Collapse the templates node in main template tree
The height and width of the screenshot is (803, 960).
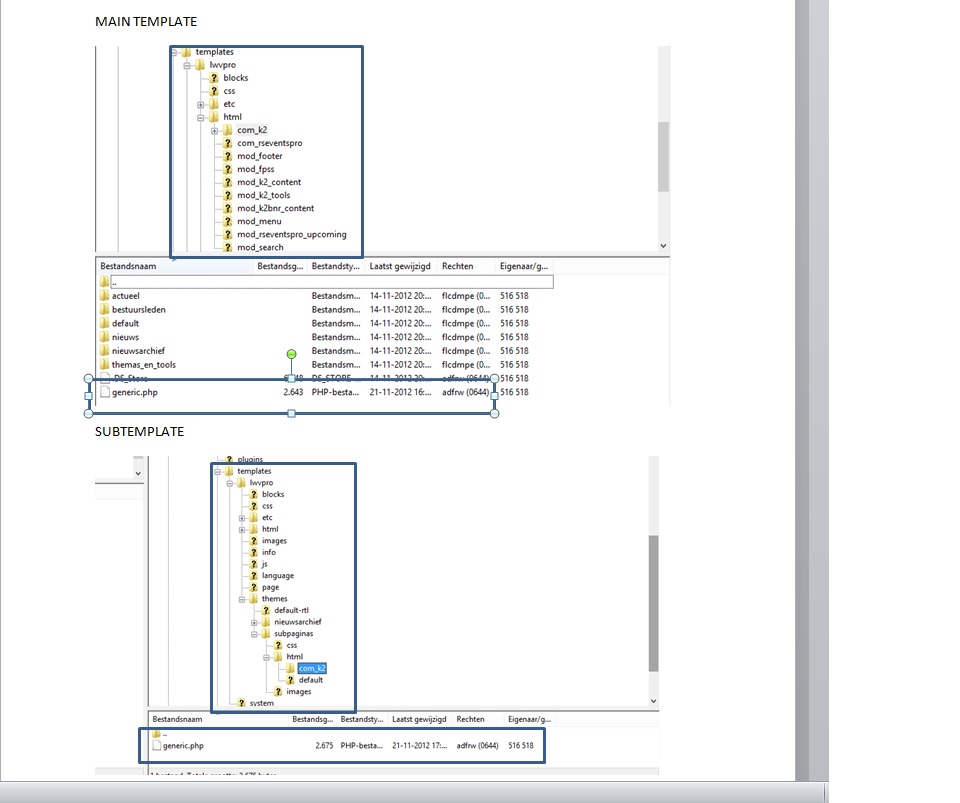[173, 52]
